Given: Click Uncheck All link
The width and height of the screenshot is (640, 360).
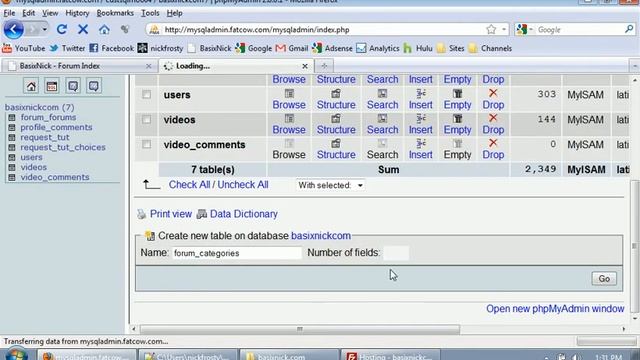Looking at the screenshot, I should pyautogui.click(x=243, y=185).
